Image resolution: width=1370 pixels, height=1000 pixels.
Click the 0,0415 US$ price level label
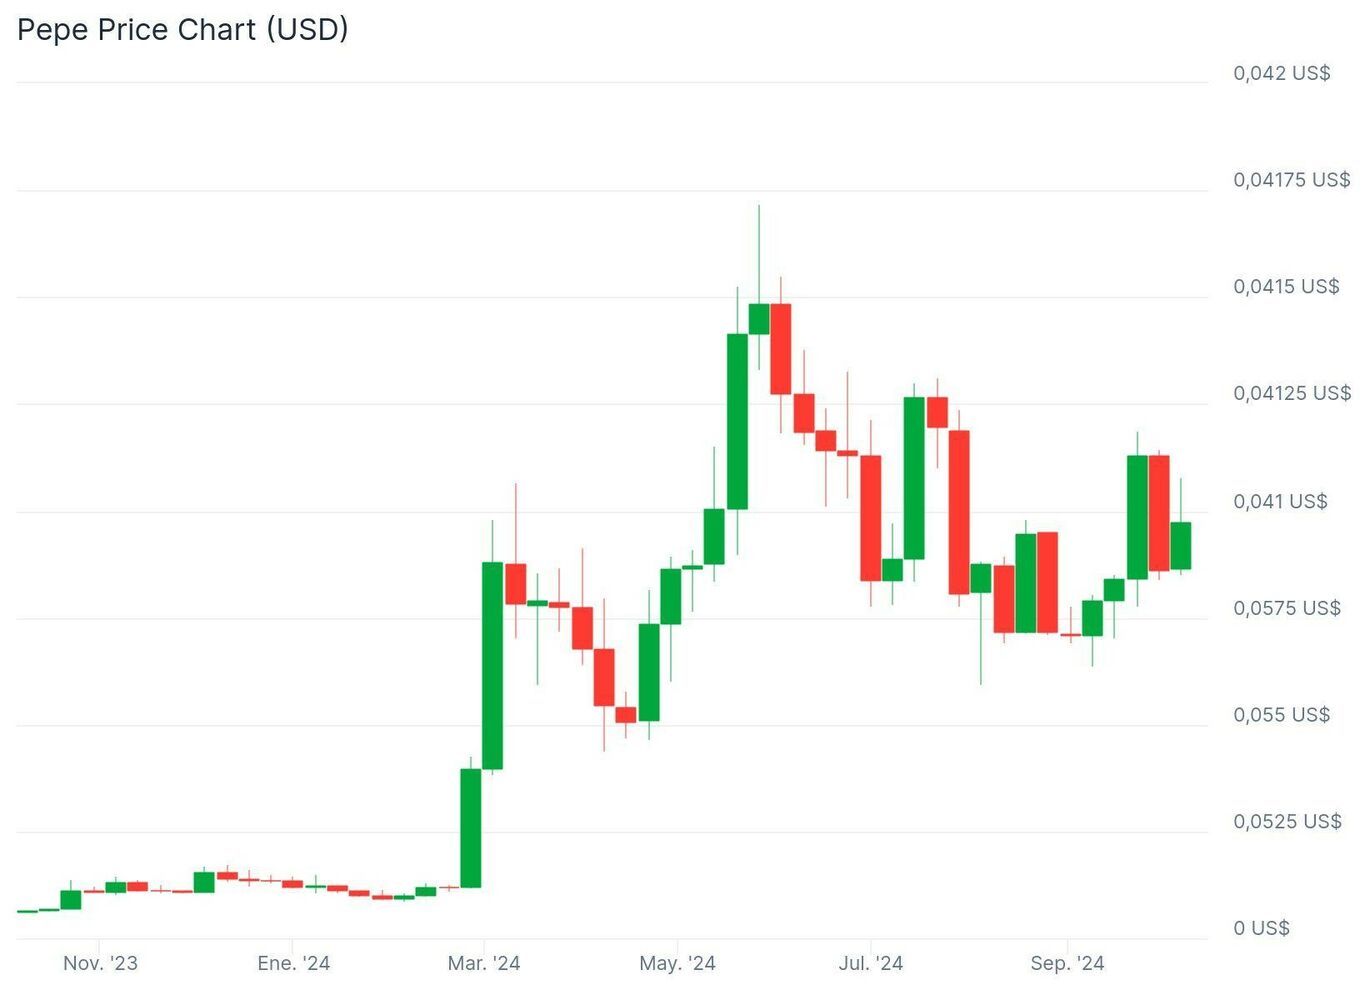1286,287
